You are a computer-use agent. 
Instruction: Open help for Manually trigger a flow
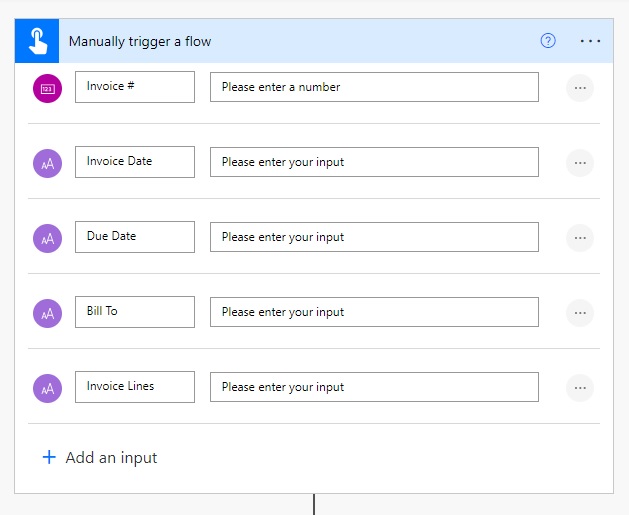coord(548,41)
